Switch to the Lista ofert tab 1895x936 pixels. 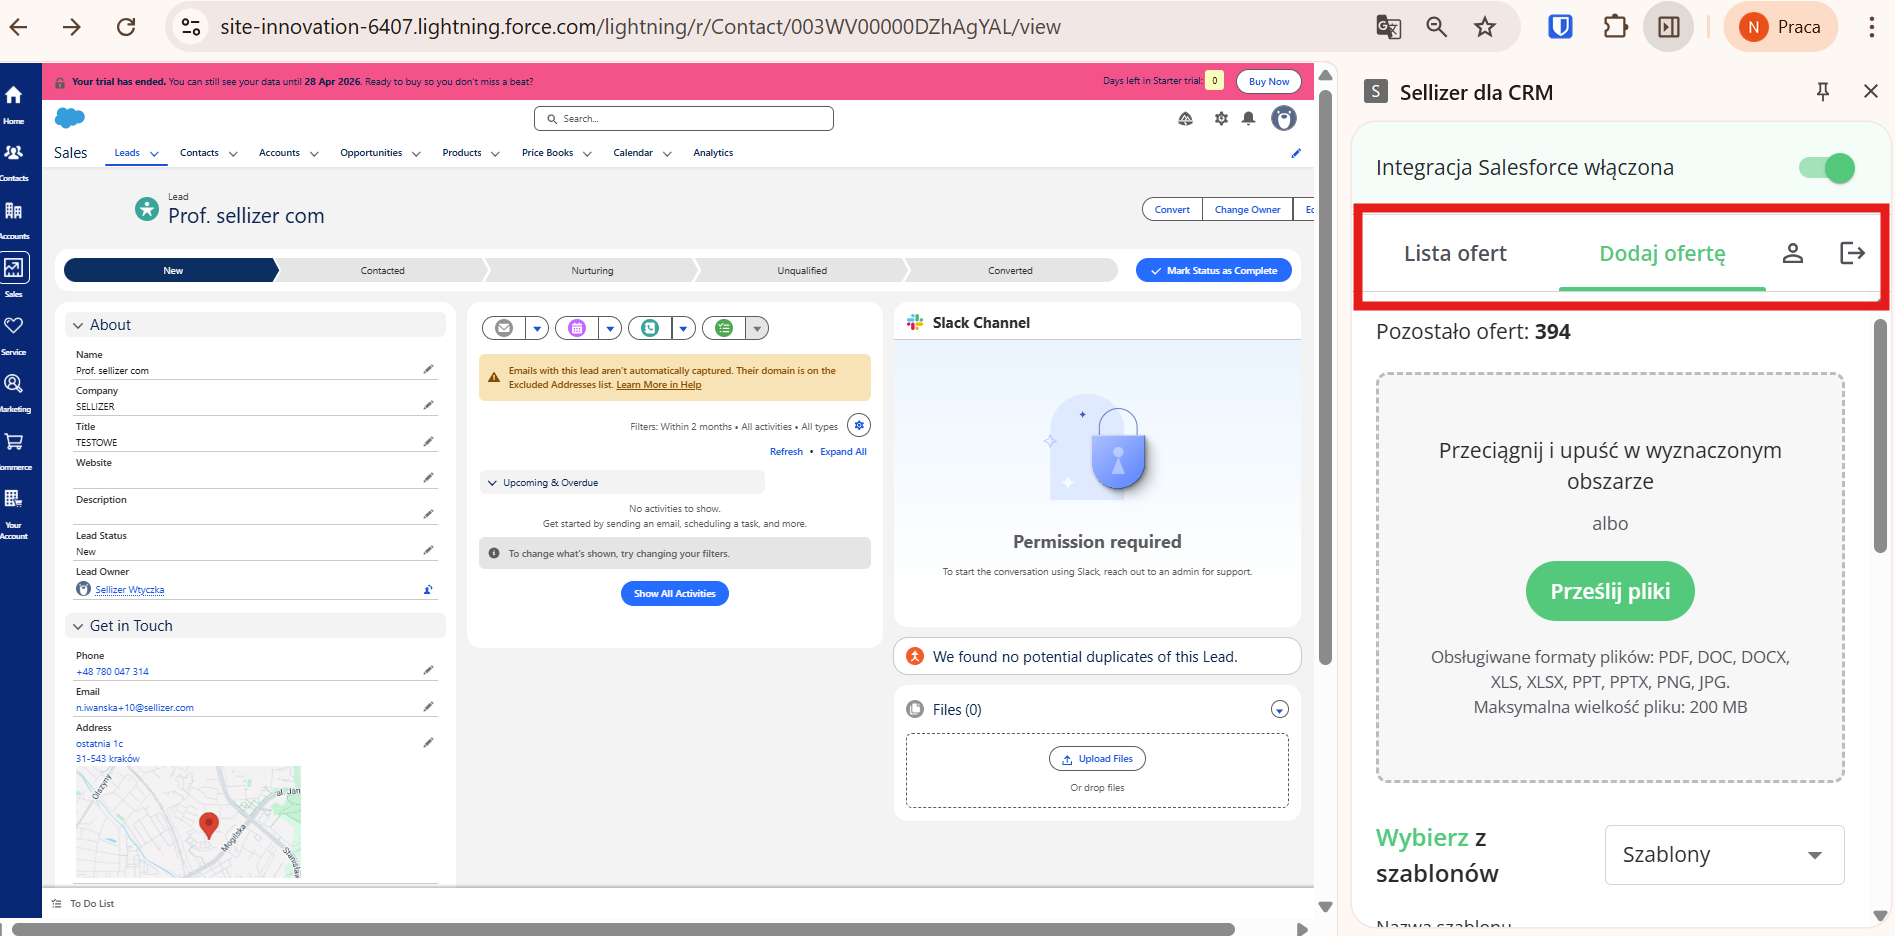[x=1455, y=254]
